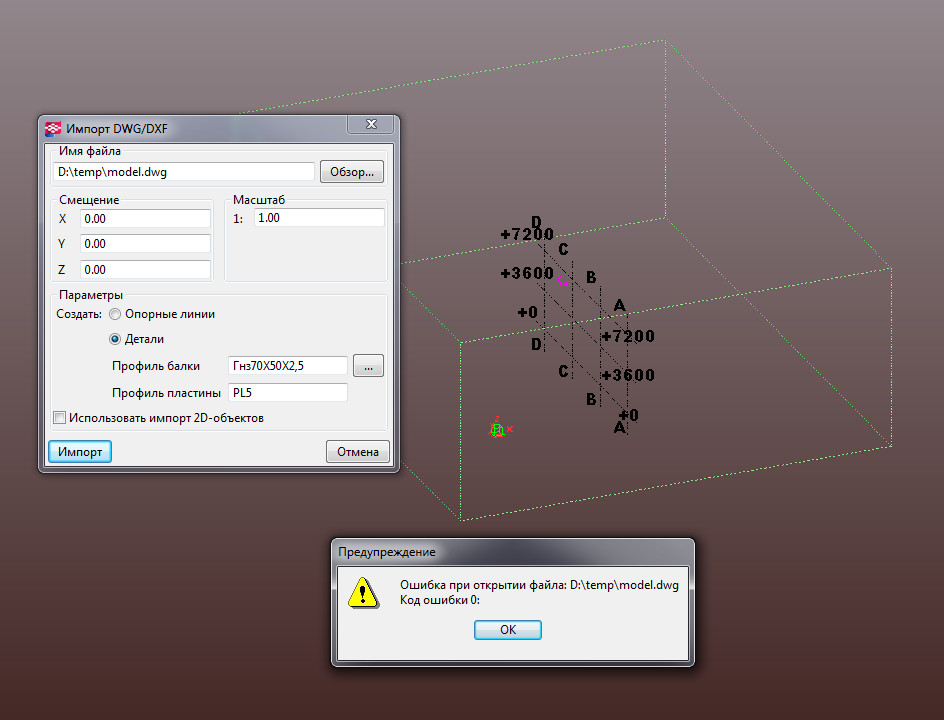Click the yellow warning triangle icon
Viewport: 944px width, 720px height.
[363, 593]
